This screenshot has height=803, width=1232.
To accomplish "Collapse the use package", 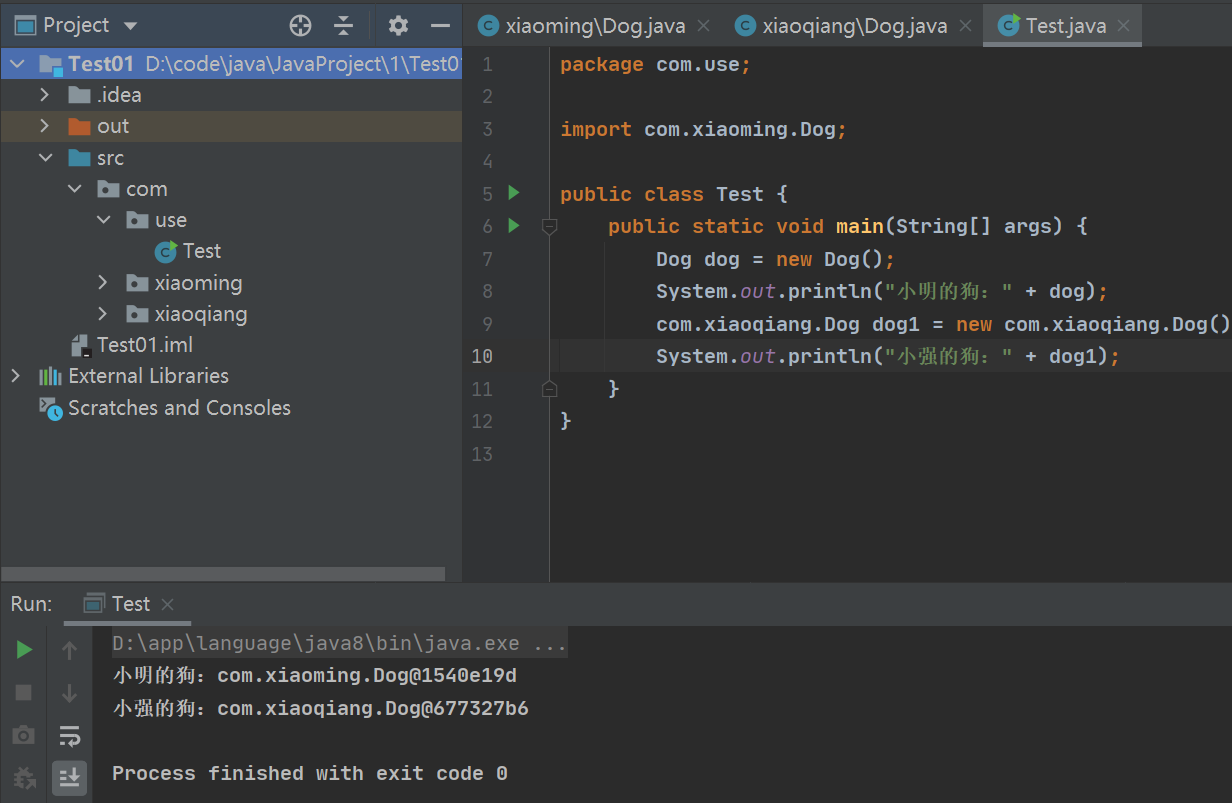I will [x=104, y=220].
